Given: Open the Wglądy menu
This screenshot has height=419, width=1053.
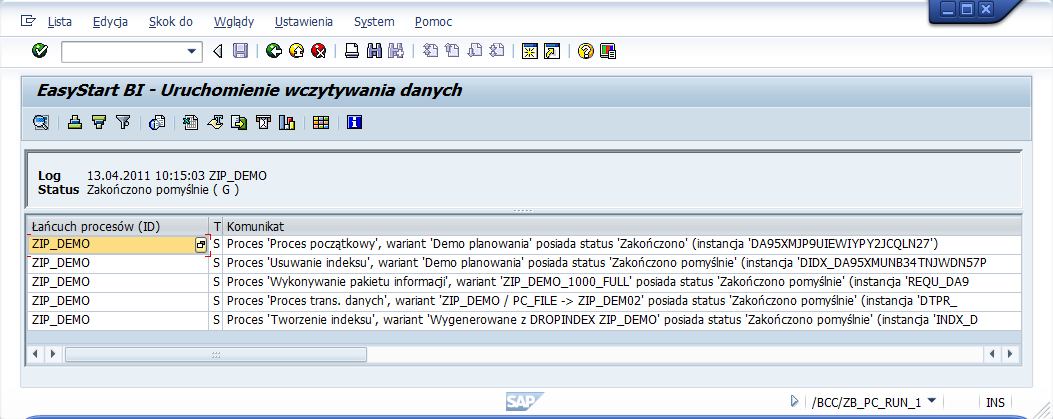Looking at the screenshot, I should (234, 21).
